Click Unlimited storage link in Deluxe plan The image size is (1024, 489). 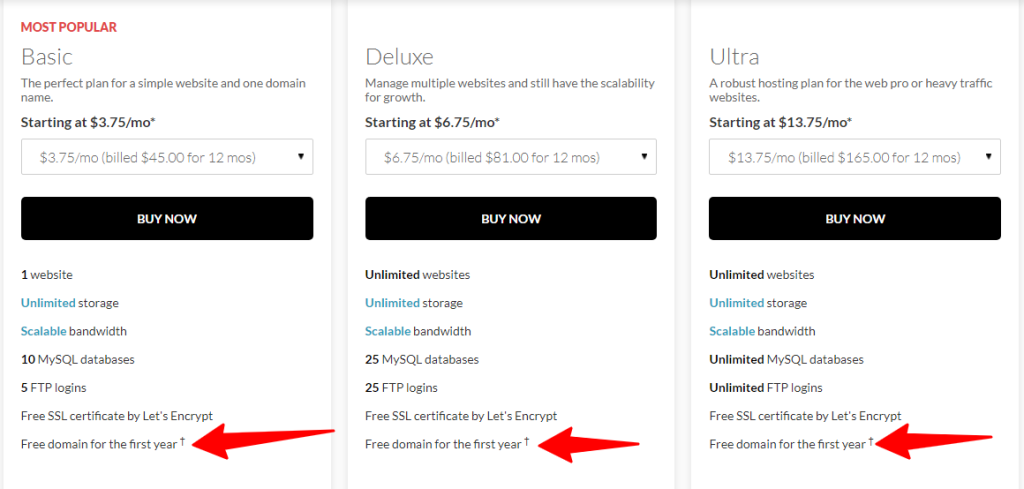coord(392,303)
